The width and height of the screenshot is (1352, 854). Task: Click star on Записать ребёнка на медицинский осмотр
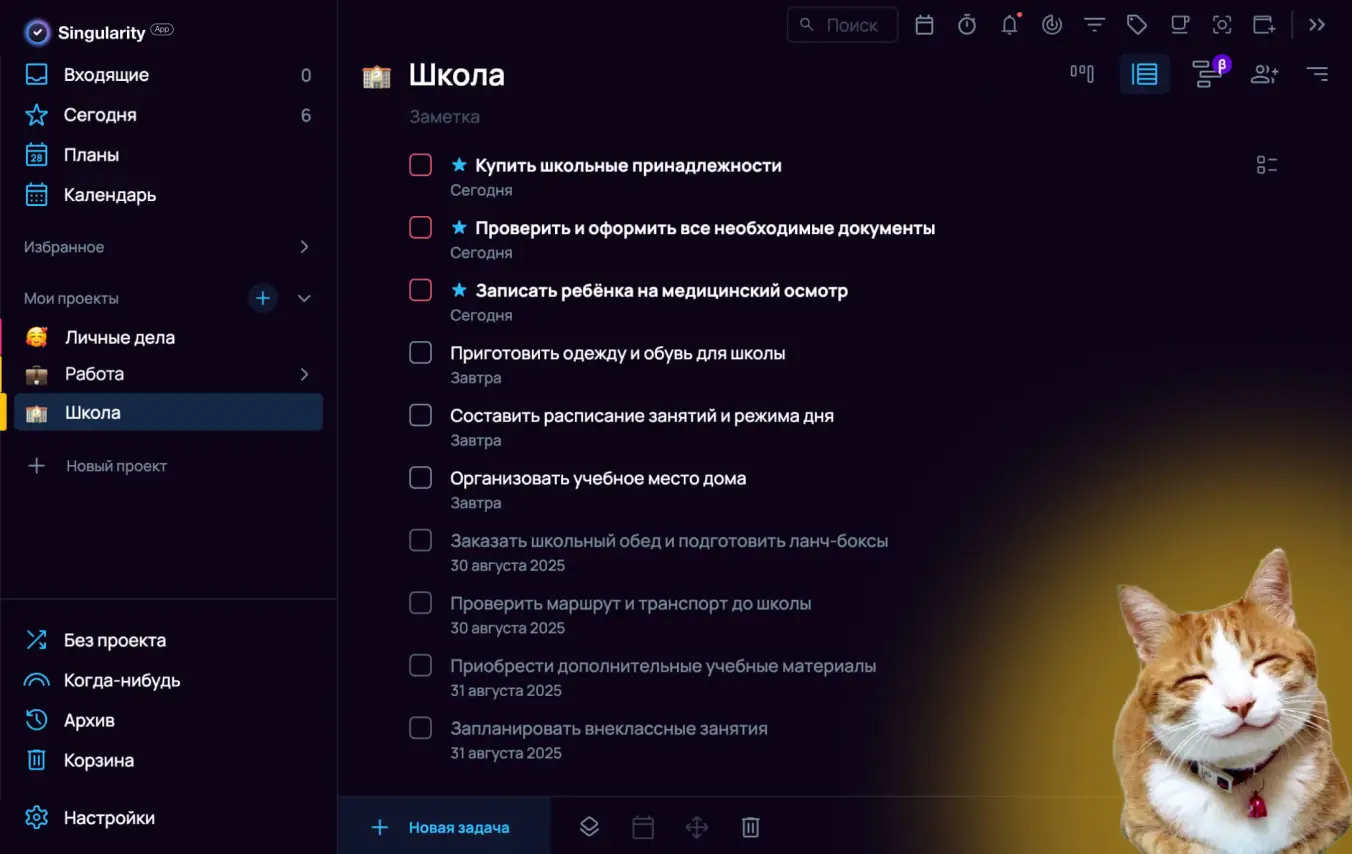pos(459,289)
